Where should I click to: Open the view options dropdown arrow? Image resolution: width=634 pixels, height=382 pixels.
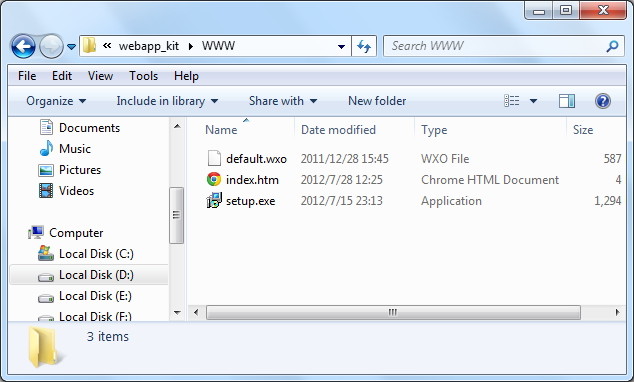tap(533, 101)
